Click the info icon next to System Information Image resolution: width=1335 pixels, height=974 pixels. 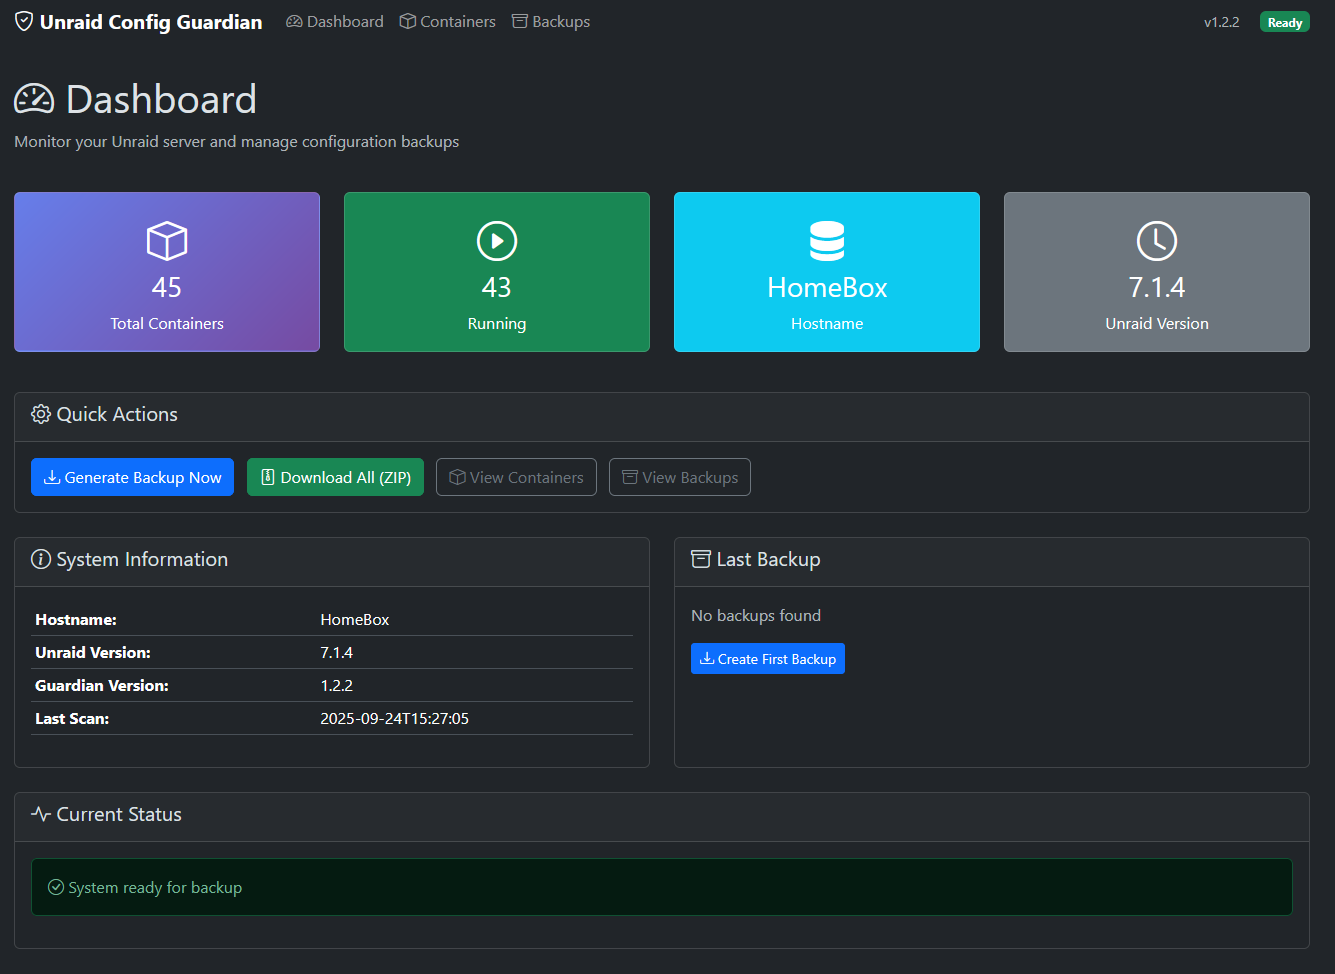(41, 559)
